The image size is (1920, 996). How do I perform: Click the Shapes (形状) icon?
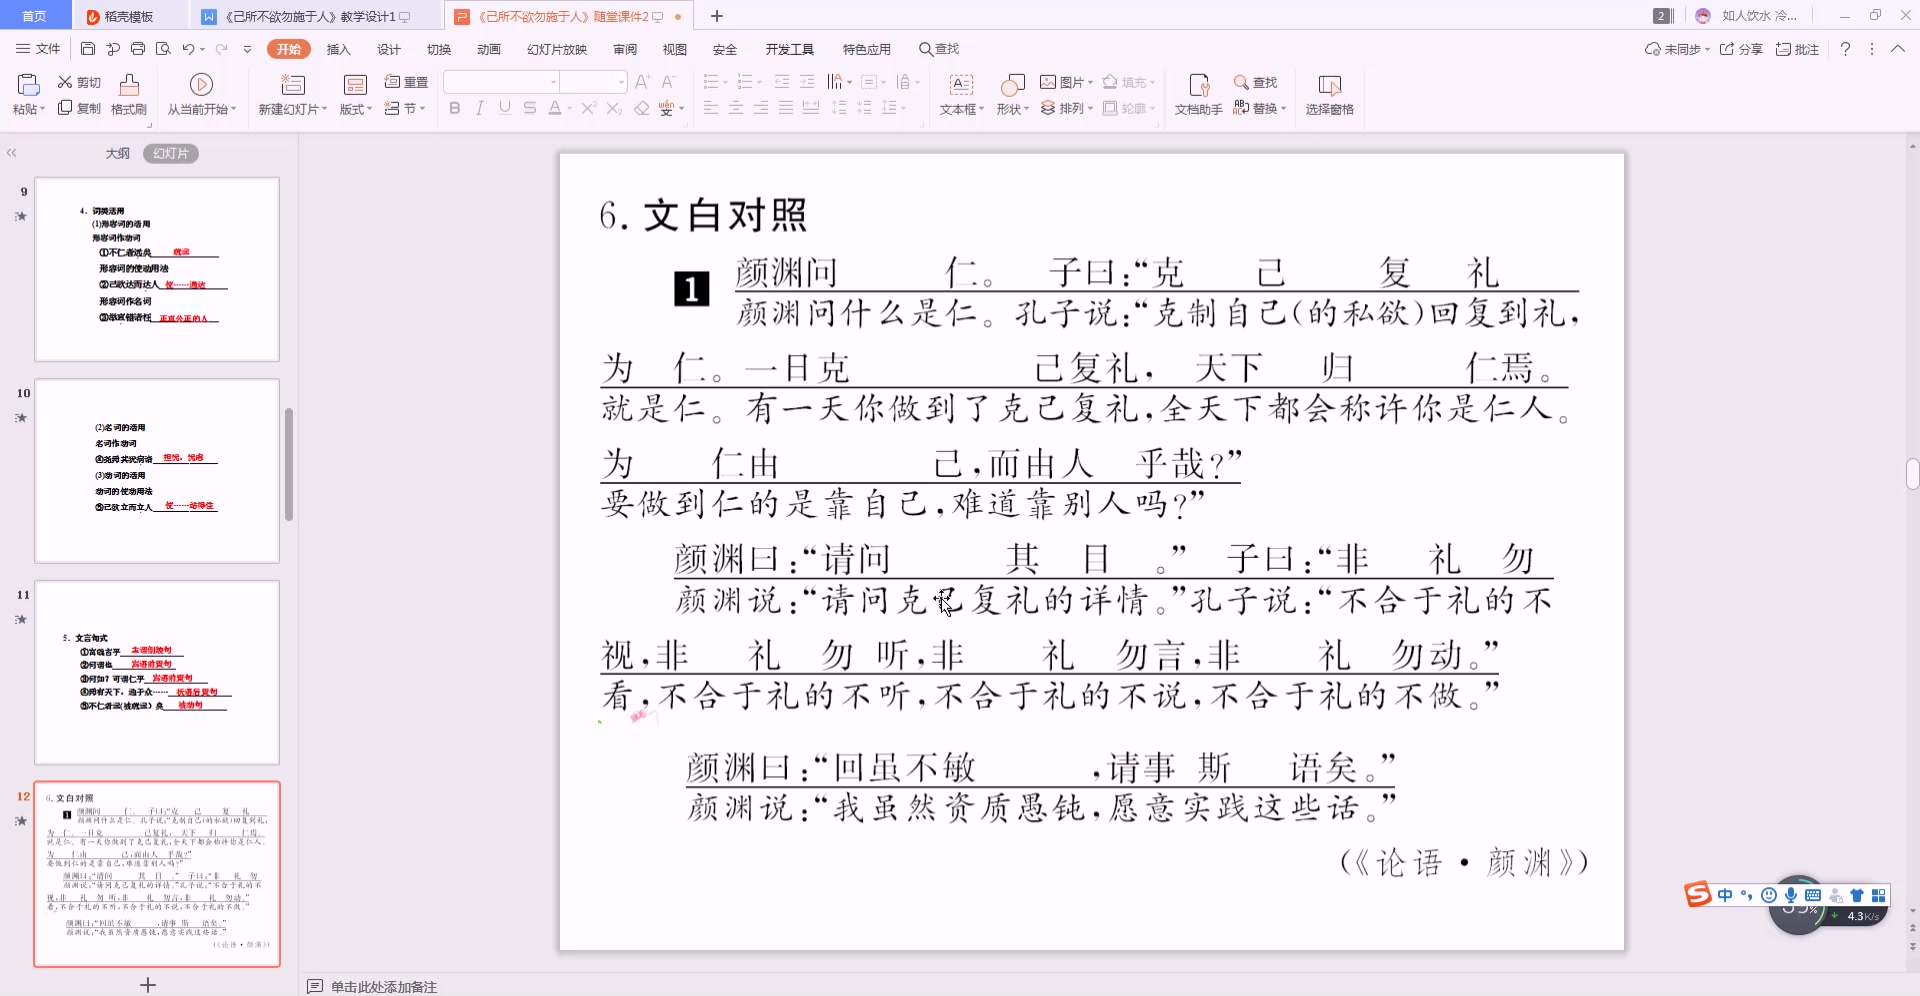pos(1013,85)
